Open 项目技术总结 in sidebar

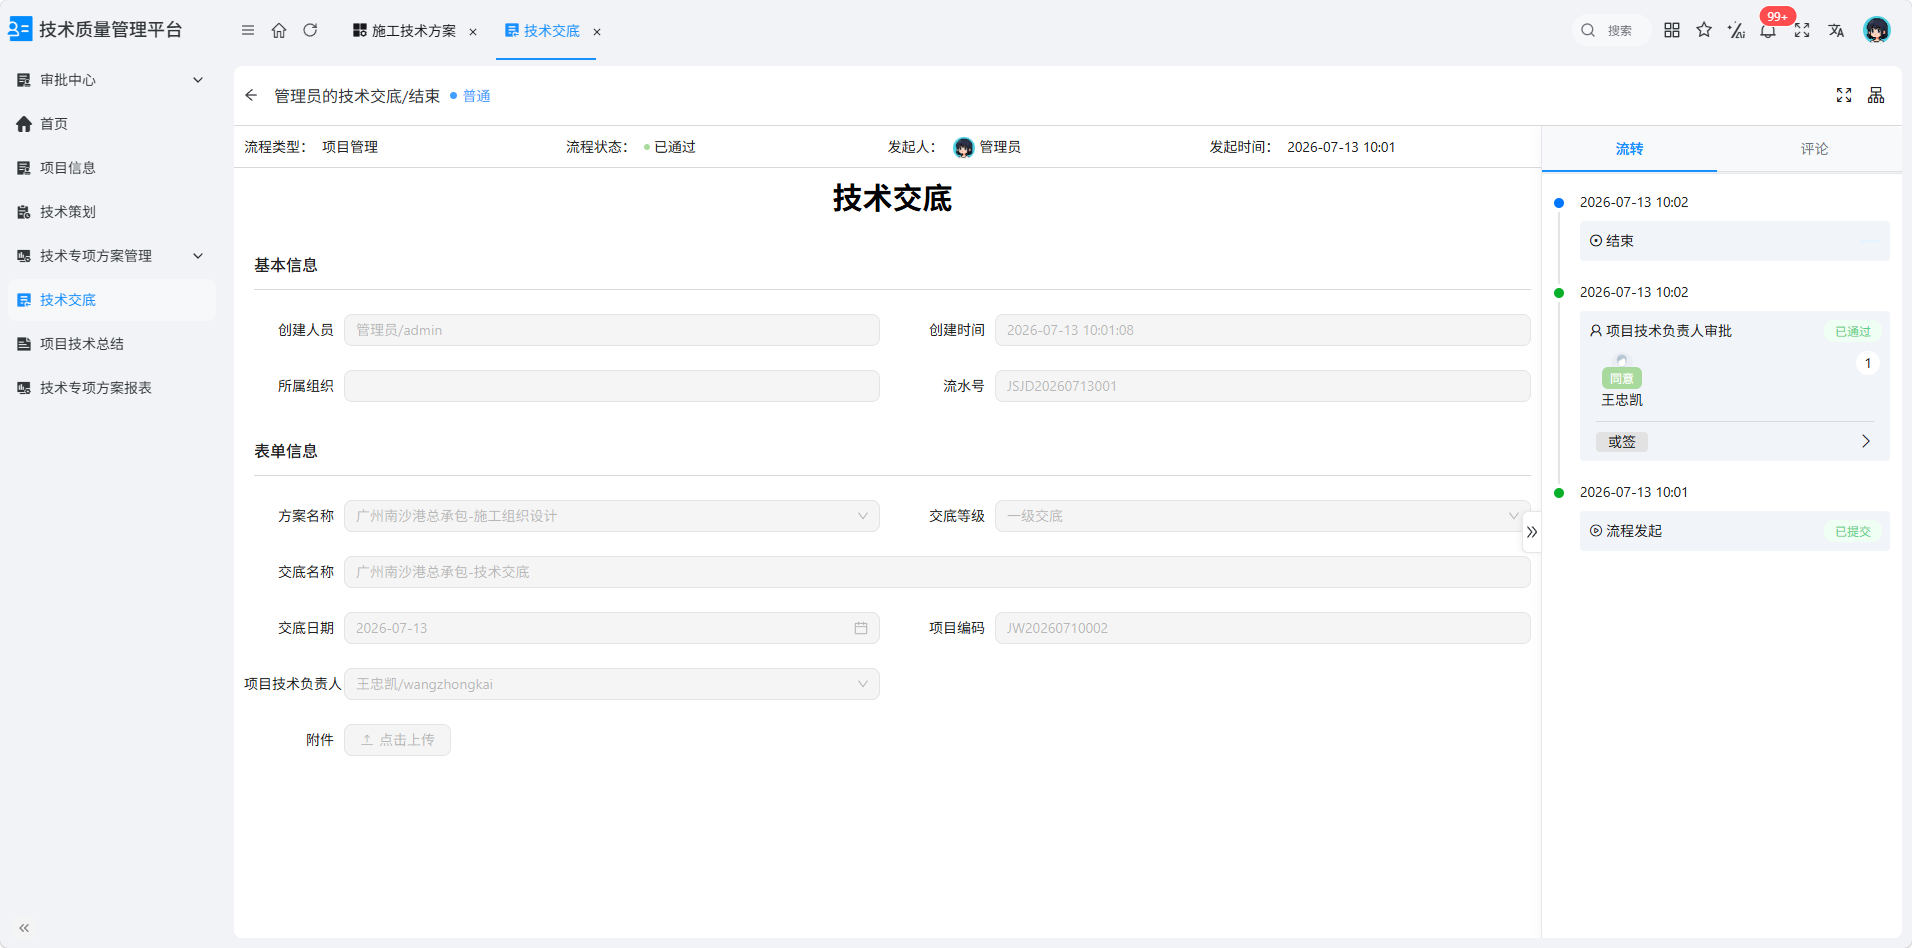pos(110,344)
